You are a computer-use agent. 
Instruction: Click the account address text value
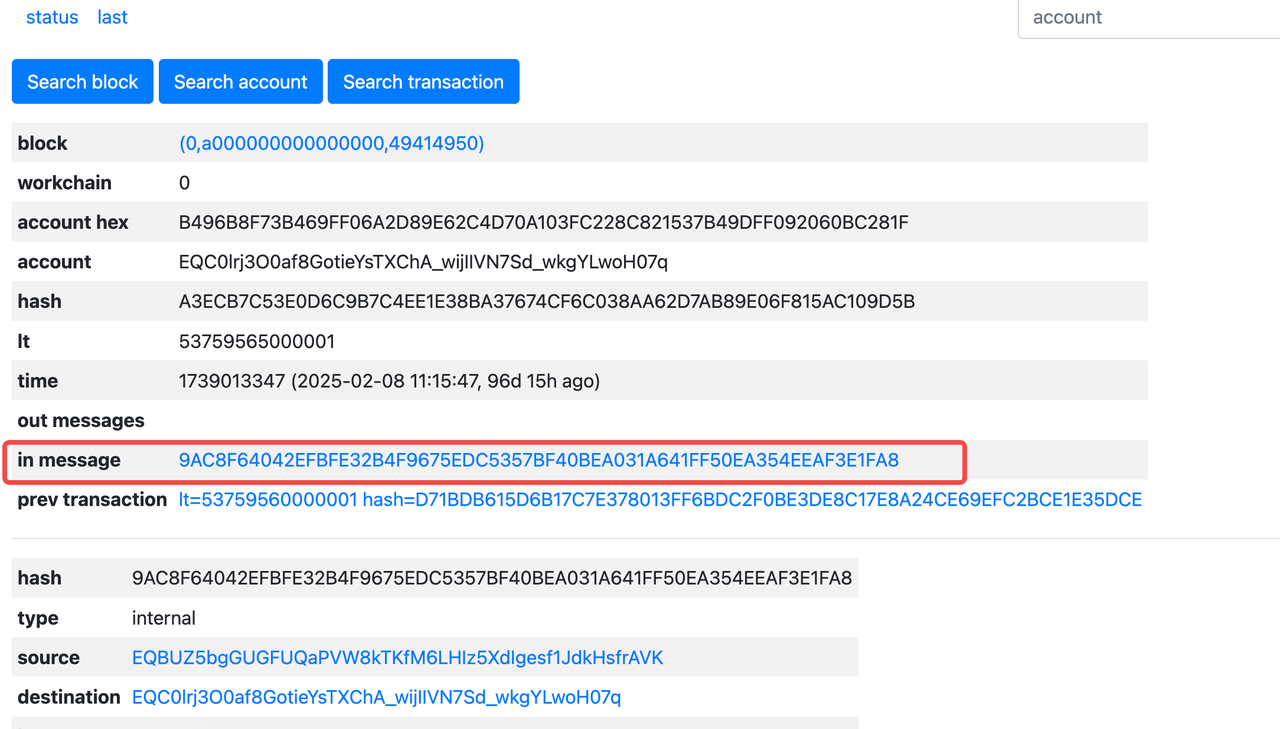pos(423,262)
